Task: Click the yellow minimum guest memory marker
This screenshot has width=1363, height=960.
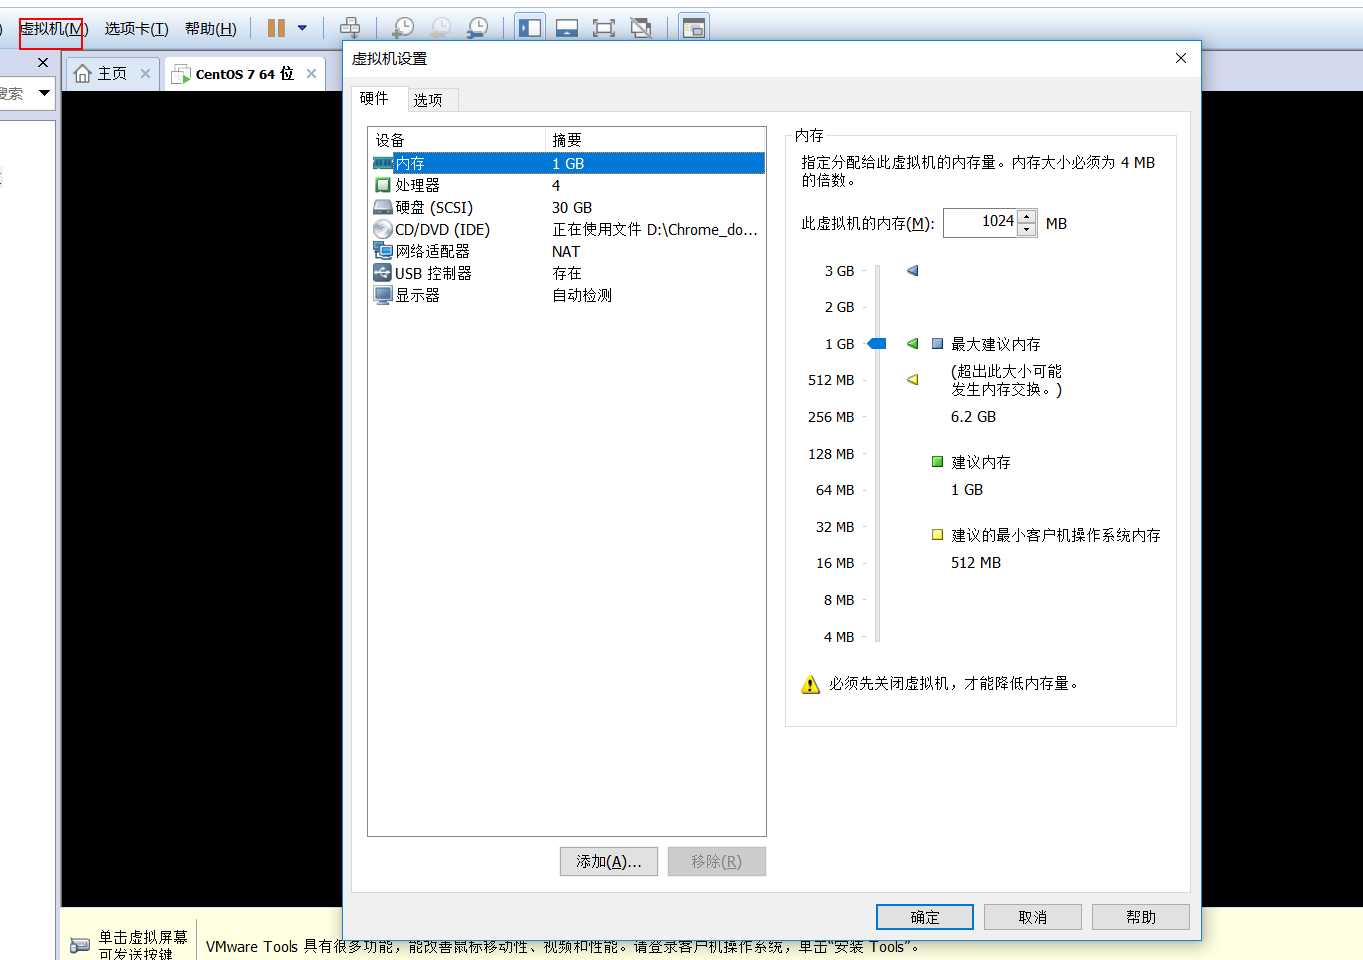Action: pyautogui.click(x=912, y=380)
